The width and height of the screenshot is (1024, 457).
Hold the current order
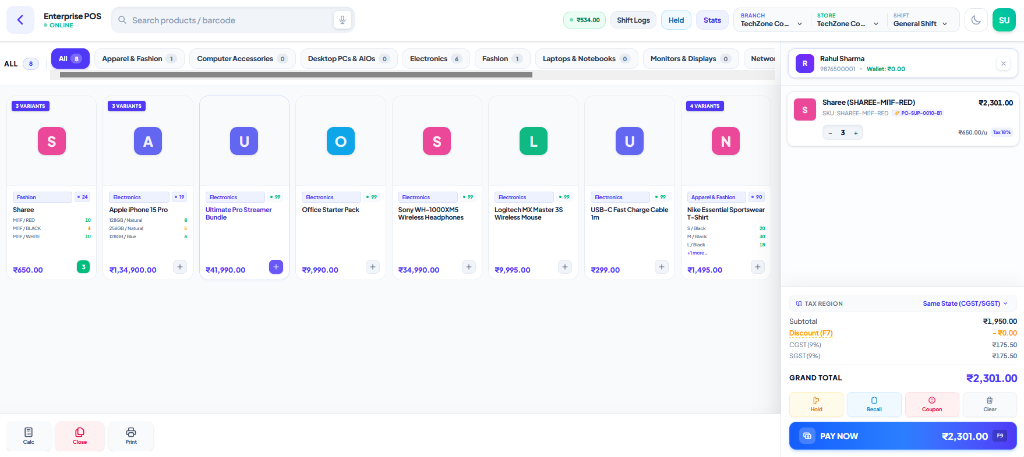coord(816,404)
